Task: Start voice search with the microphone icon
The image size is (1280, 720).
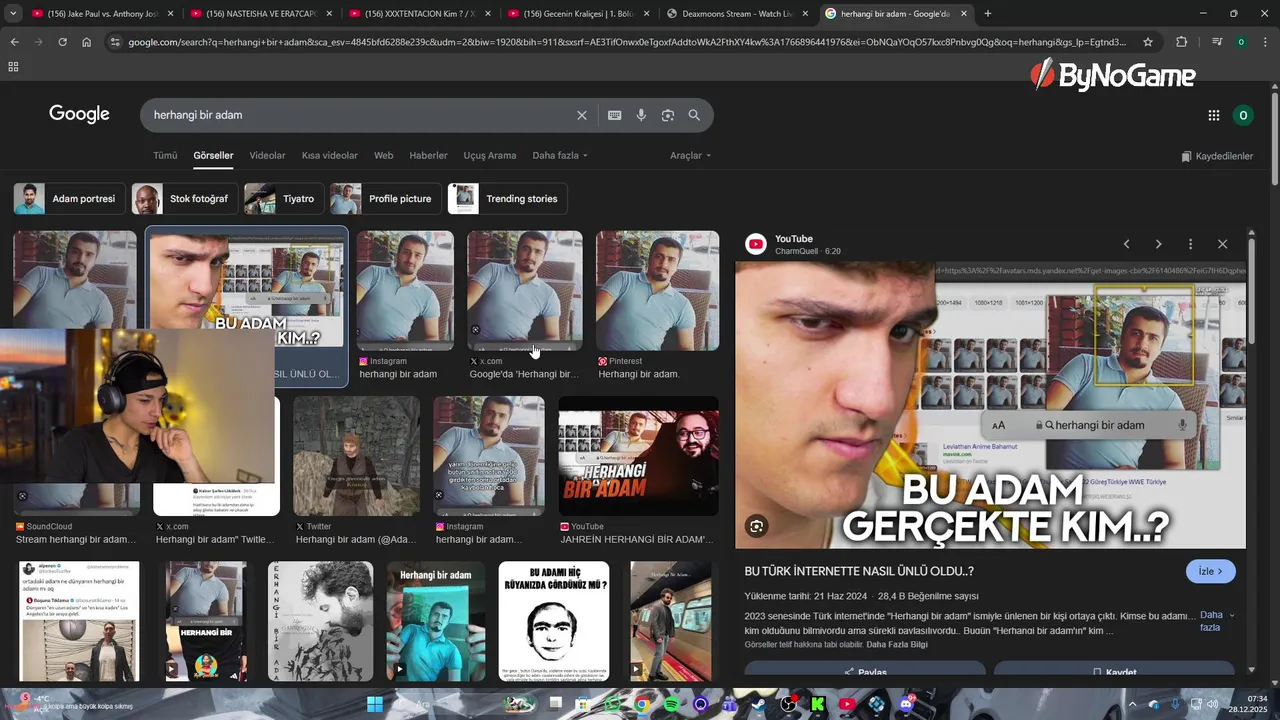Action: (641, 115)
